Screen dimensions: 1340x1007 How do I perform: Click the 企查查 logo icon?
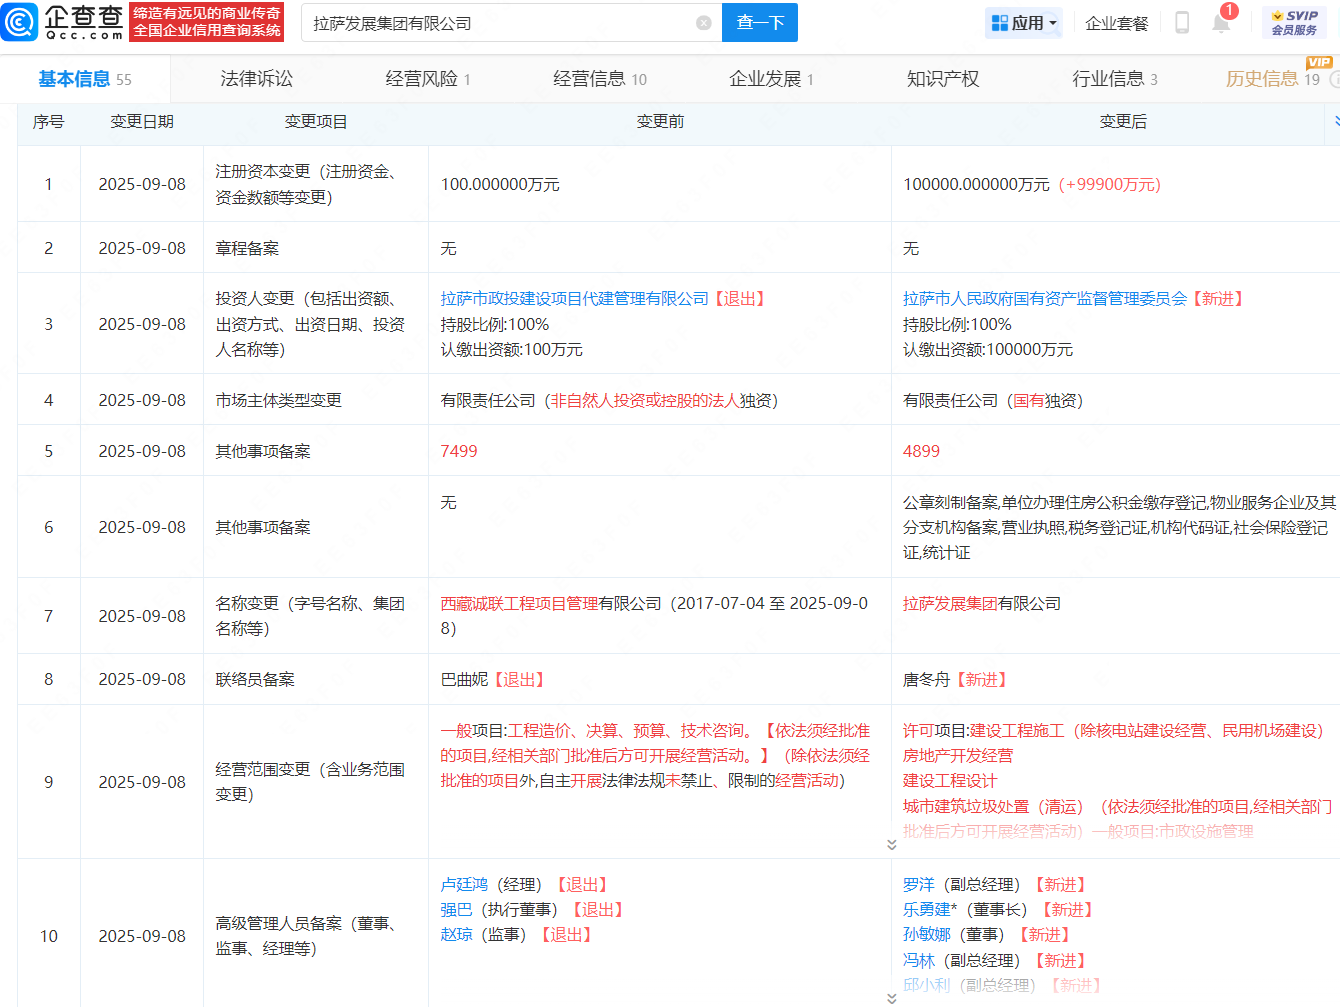point(20,22)
